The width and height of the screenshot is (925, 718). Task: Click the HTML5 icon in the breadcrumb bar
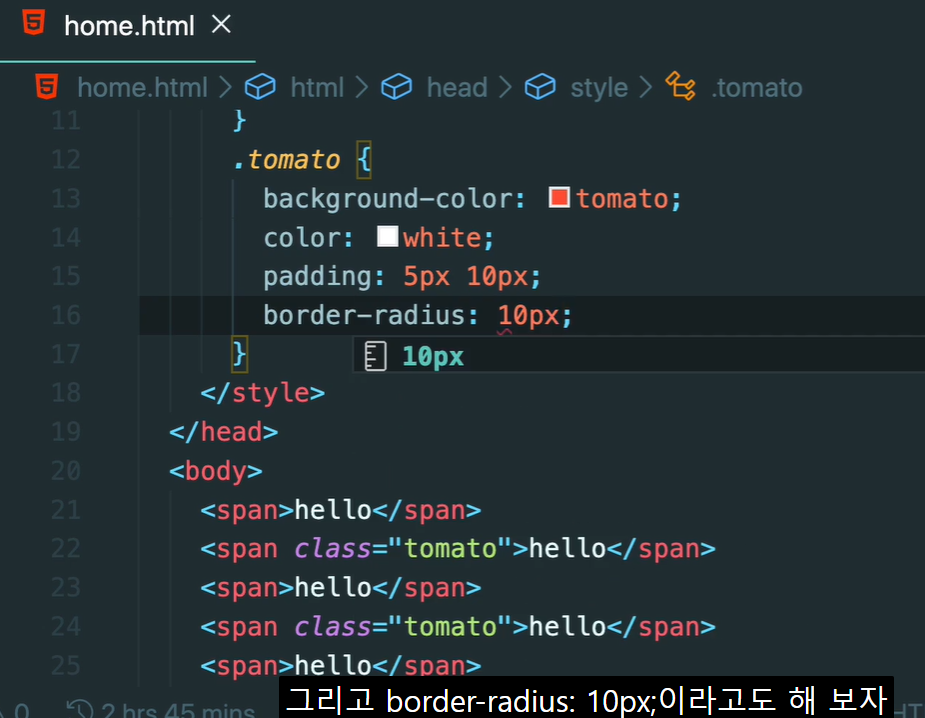(x=47, y=87)
